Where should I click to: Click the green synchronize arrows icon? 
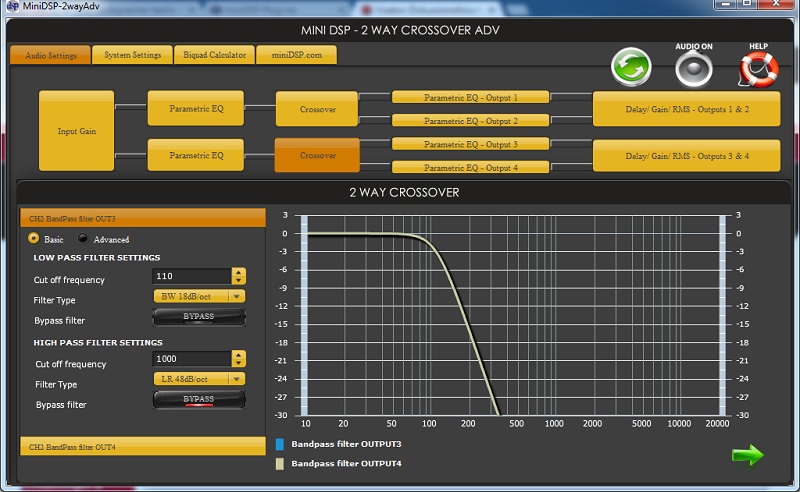point(631,69)
